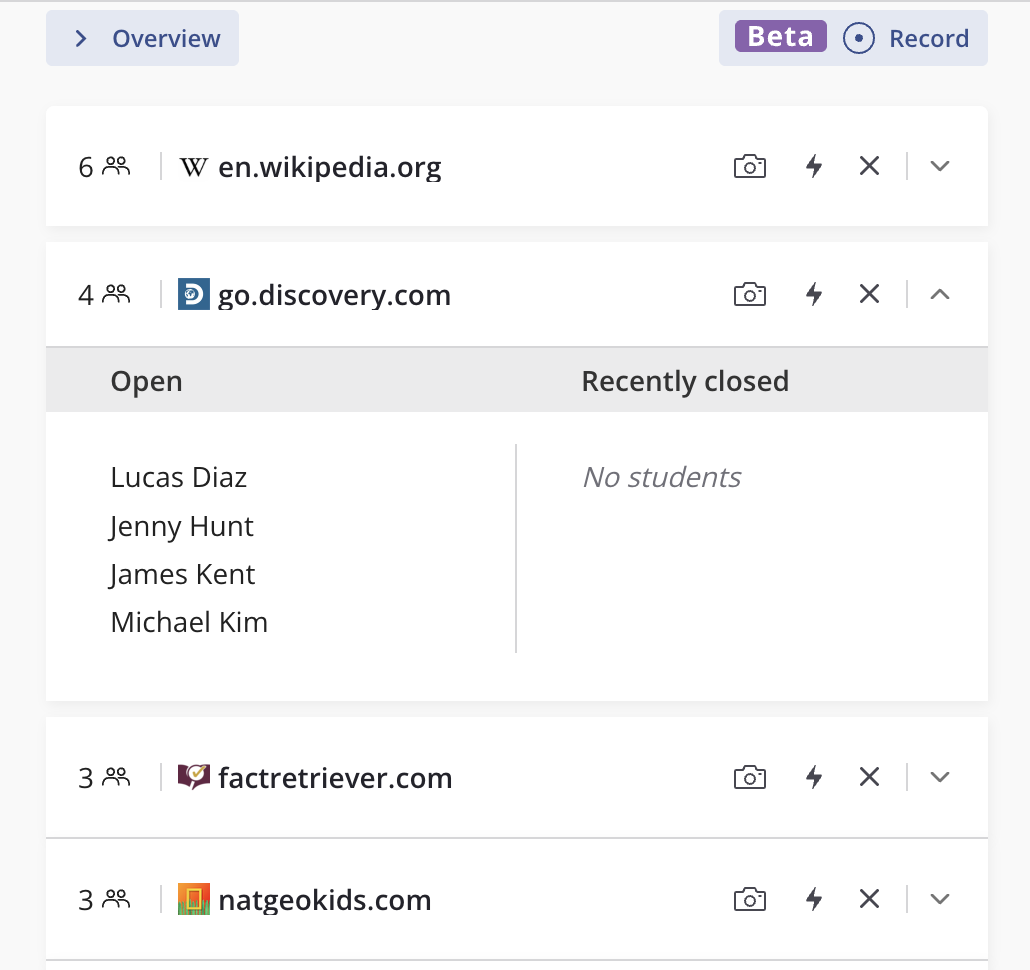Start Record session button
This screenshot has width=1030, height=970.
pos(906,38)
